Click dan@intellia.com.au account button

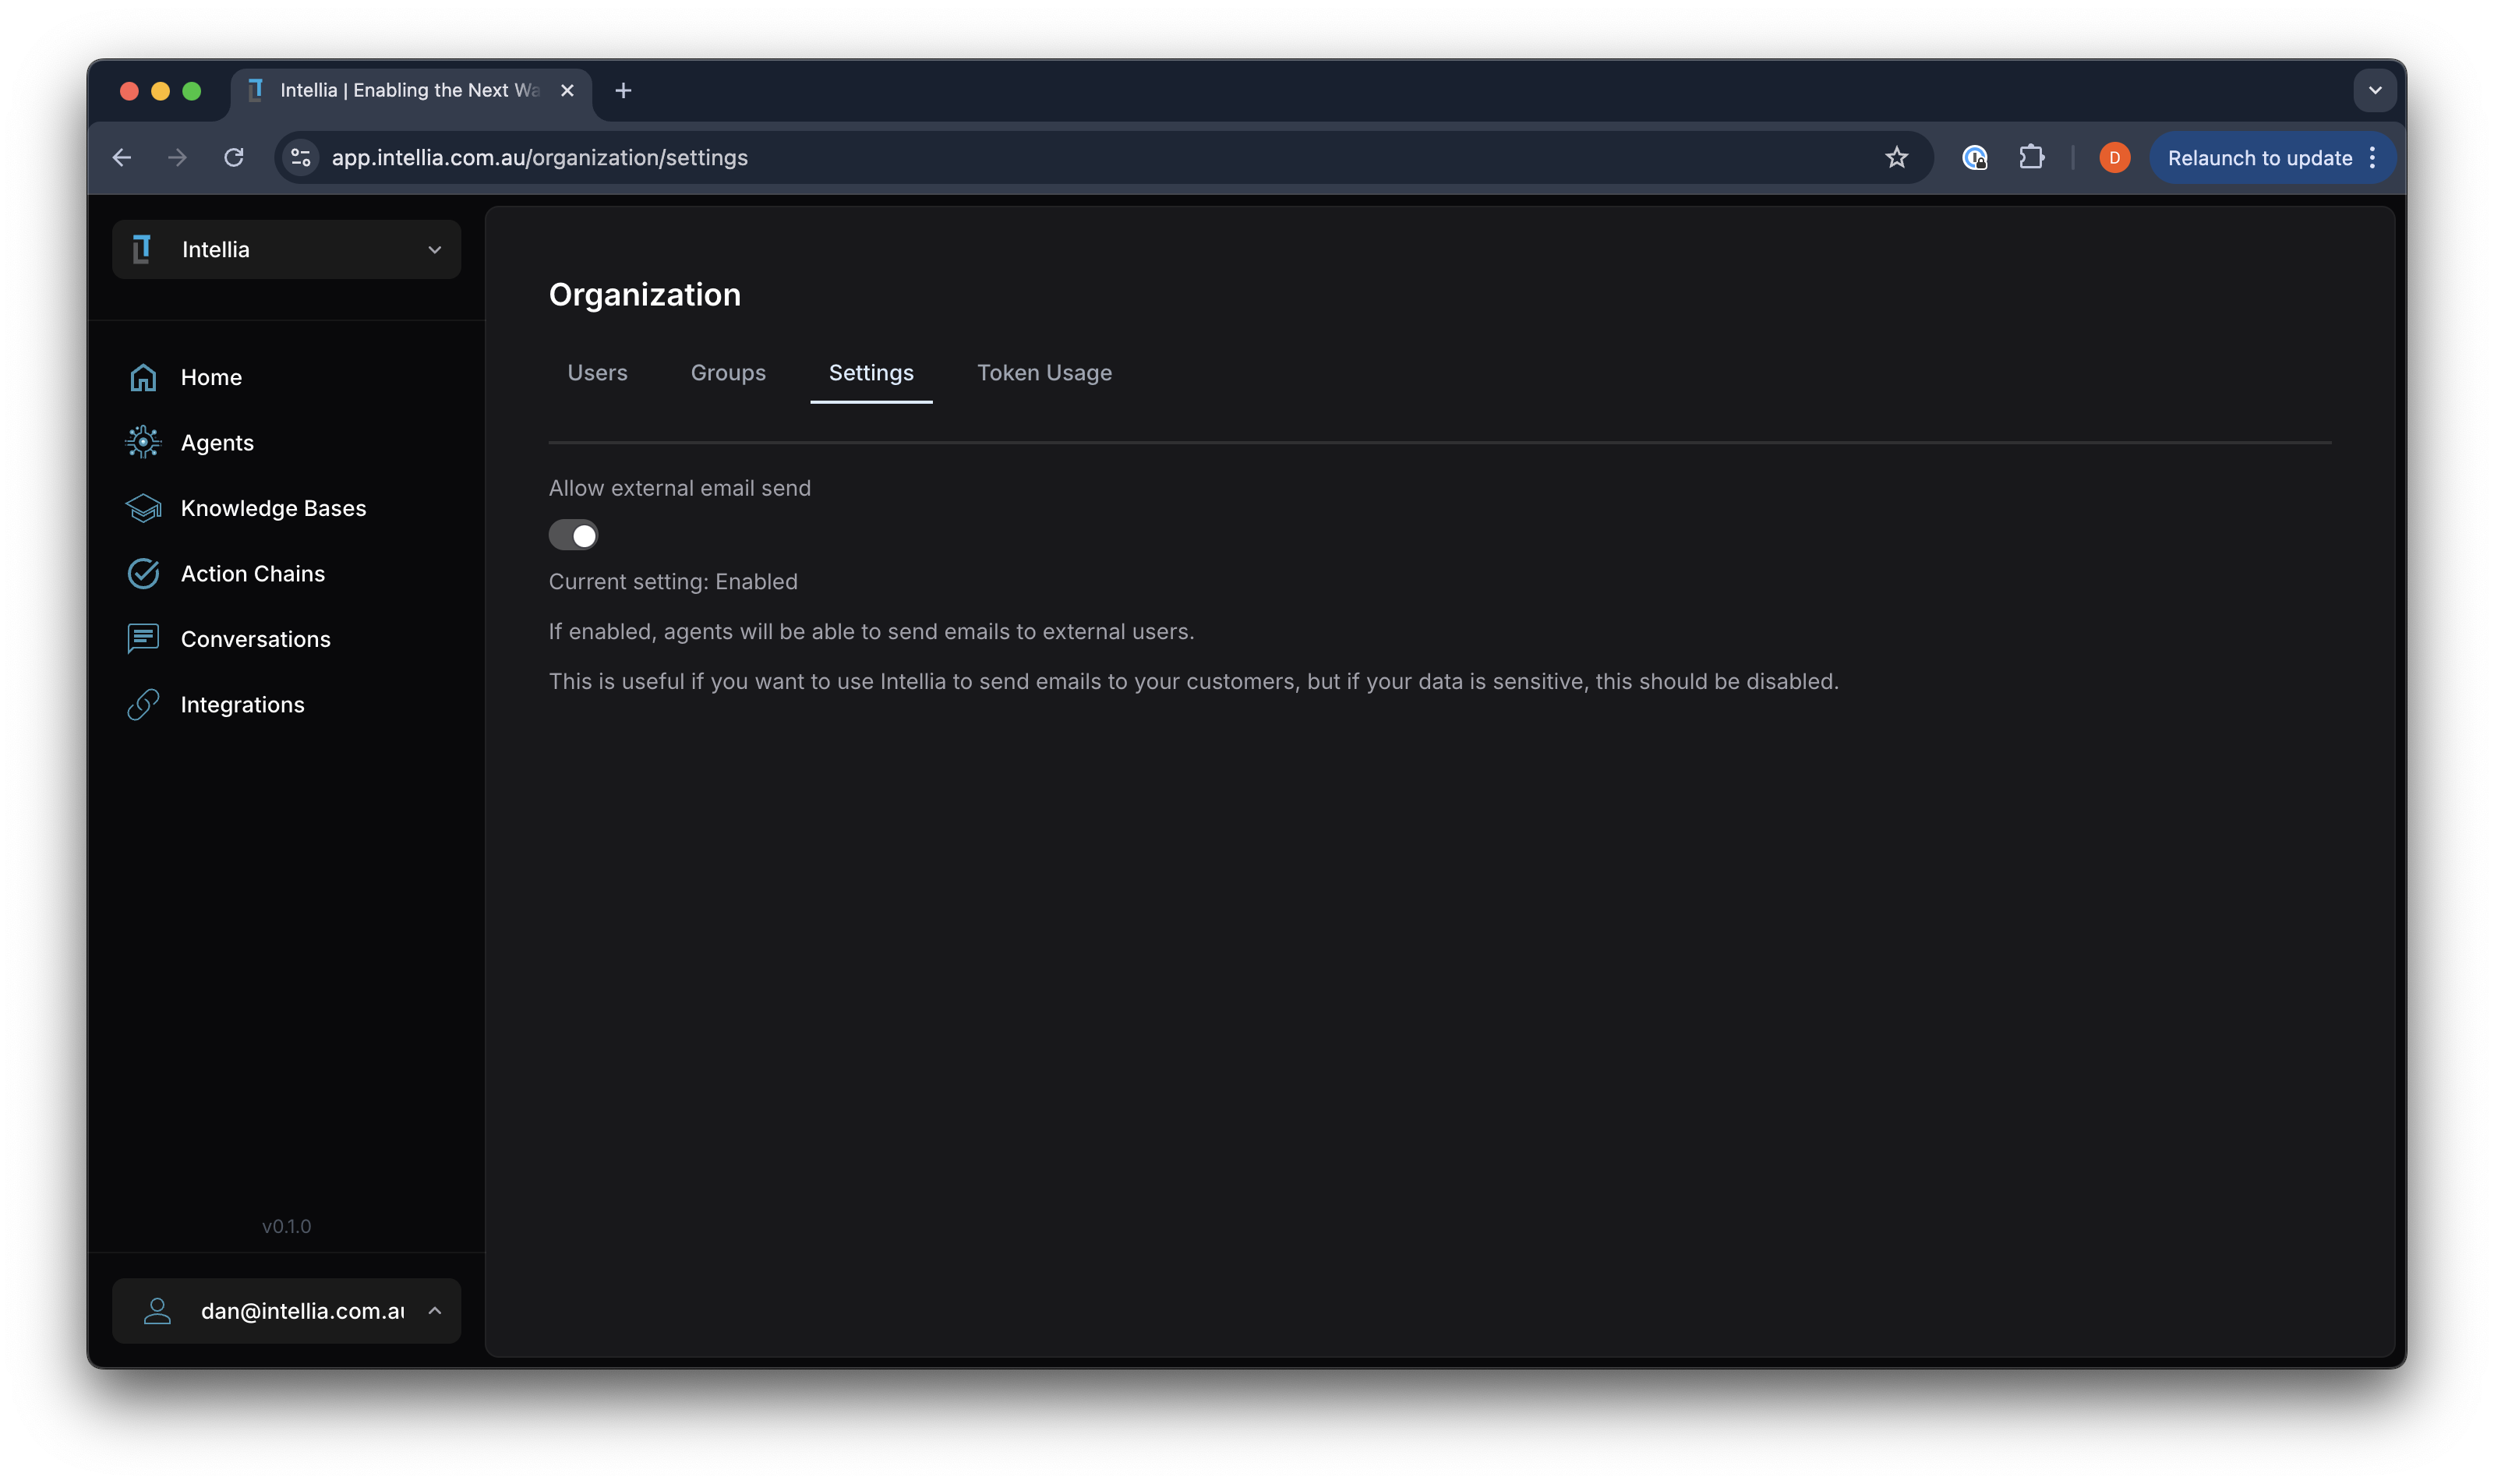coord(286,1310)
